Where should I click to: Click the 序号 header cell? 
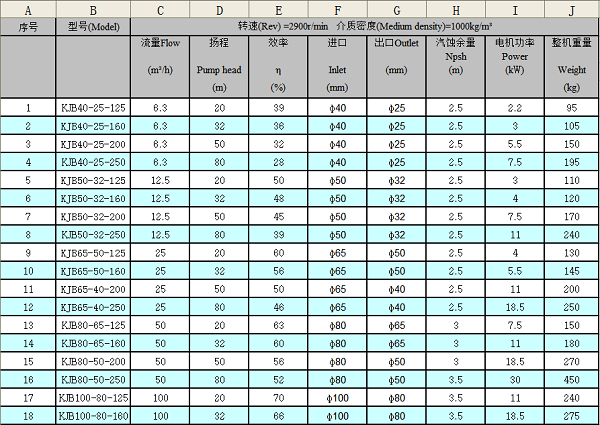pos(27,26)
